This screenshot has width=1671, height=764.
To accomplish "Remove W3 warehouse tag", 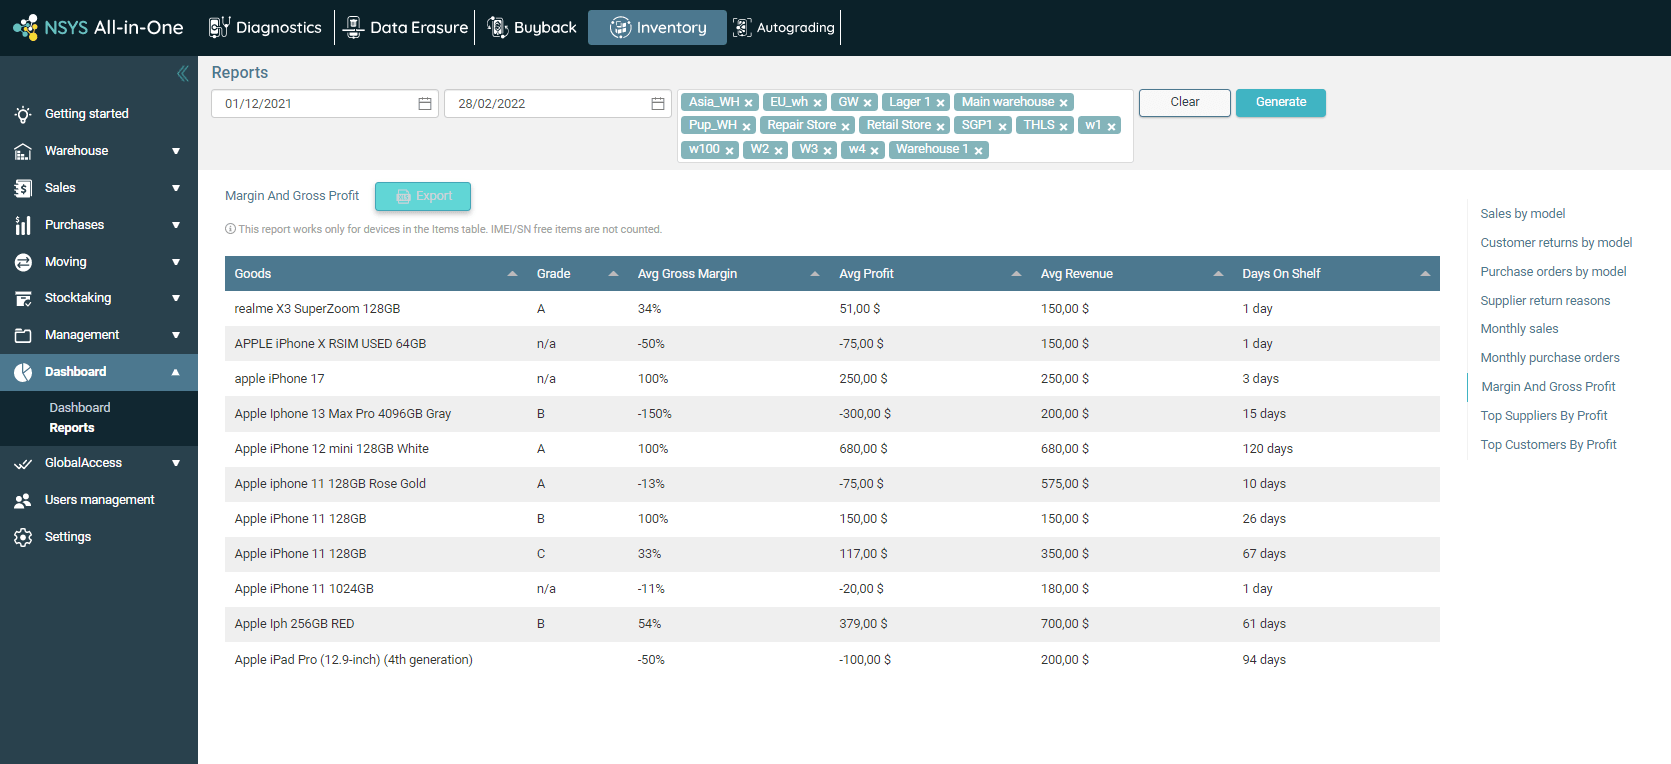I will [x=827, y=150].
